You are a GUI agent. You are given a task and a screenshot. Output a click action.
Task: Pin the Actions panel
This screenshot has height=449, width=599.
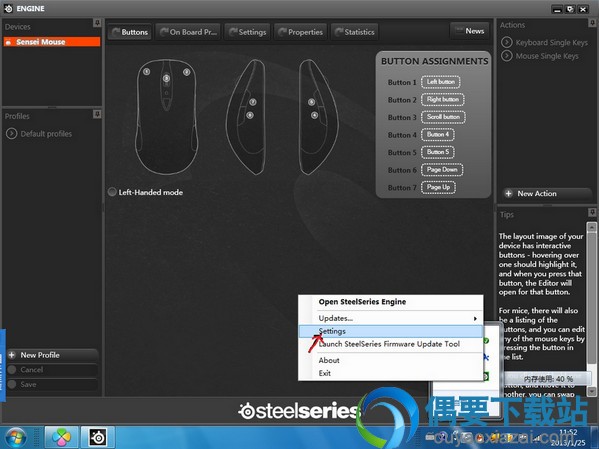(x=592, y=23)
